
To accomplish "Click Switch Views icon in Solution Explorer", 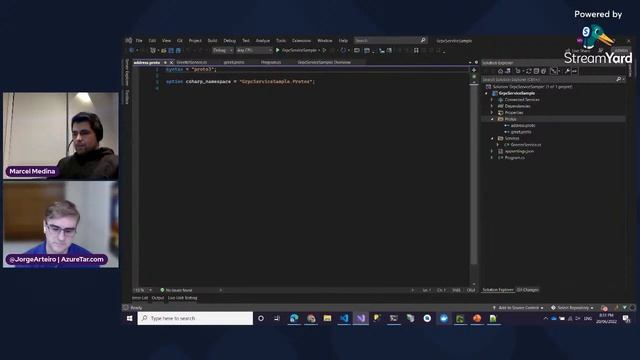I will [508, 71].
